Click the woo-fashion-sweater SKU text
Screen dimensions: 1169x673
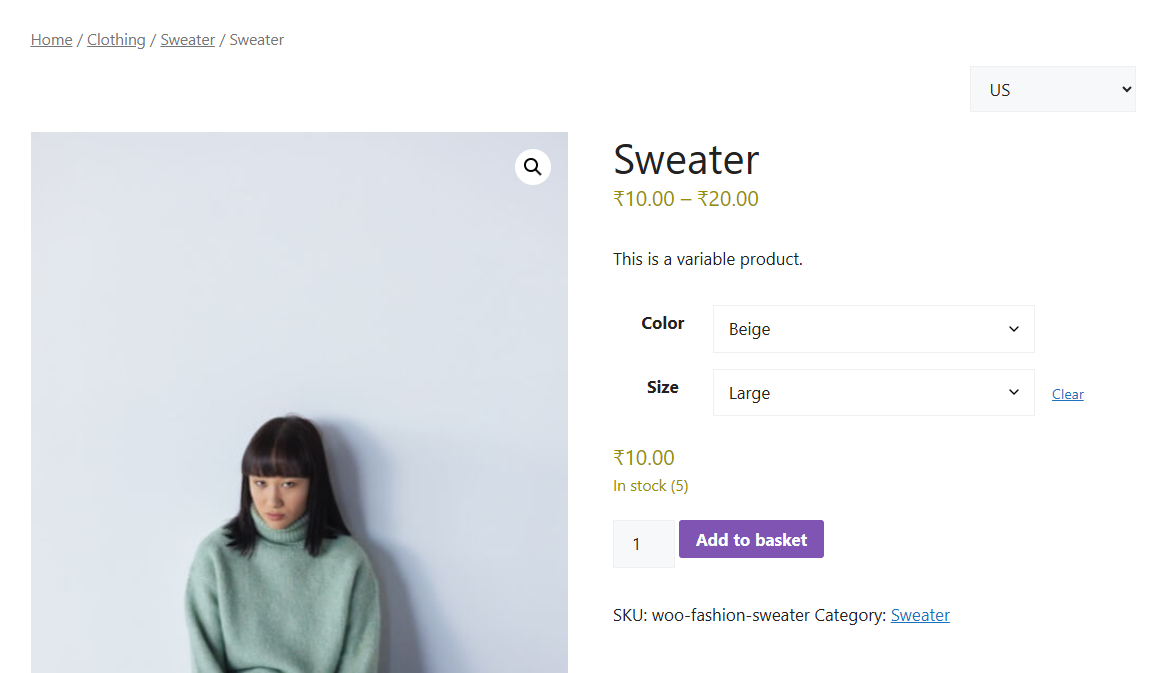point(730,615)
